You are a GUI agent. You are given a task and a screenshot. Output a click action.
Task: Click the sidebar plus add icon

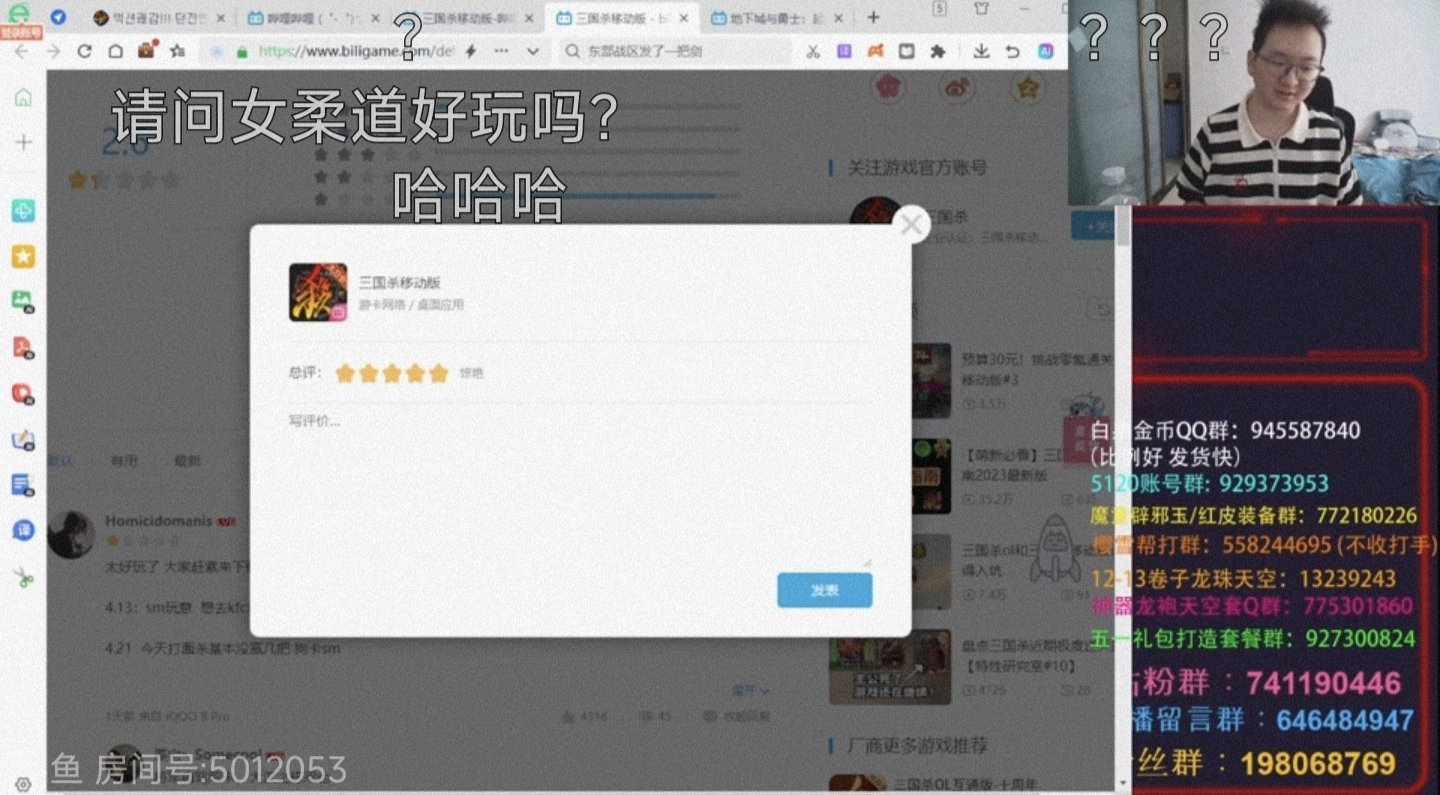(x=23, y=142)
